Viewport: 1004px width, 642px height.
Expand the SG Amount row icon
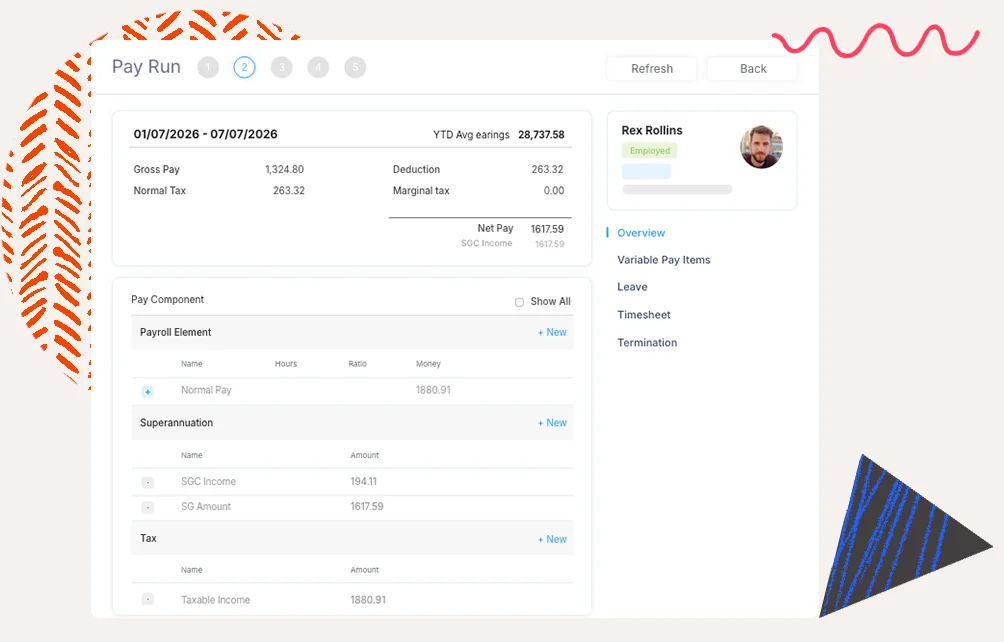(148, 507)
